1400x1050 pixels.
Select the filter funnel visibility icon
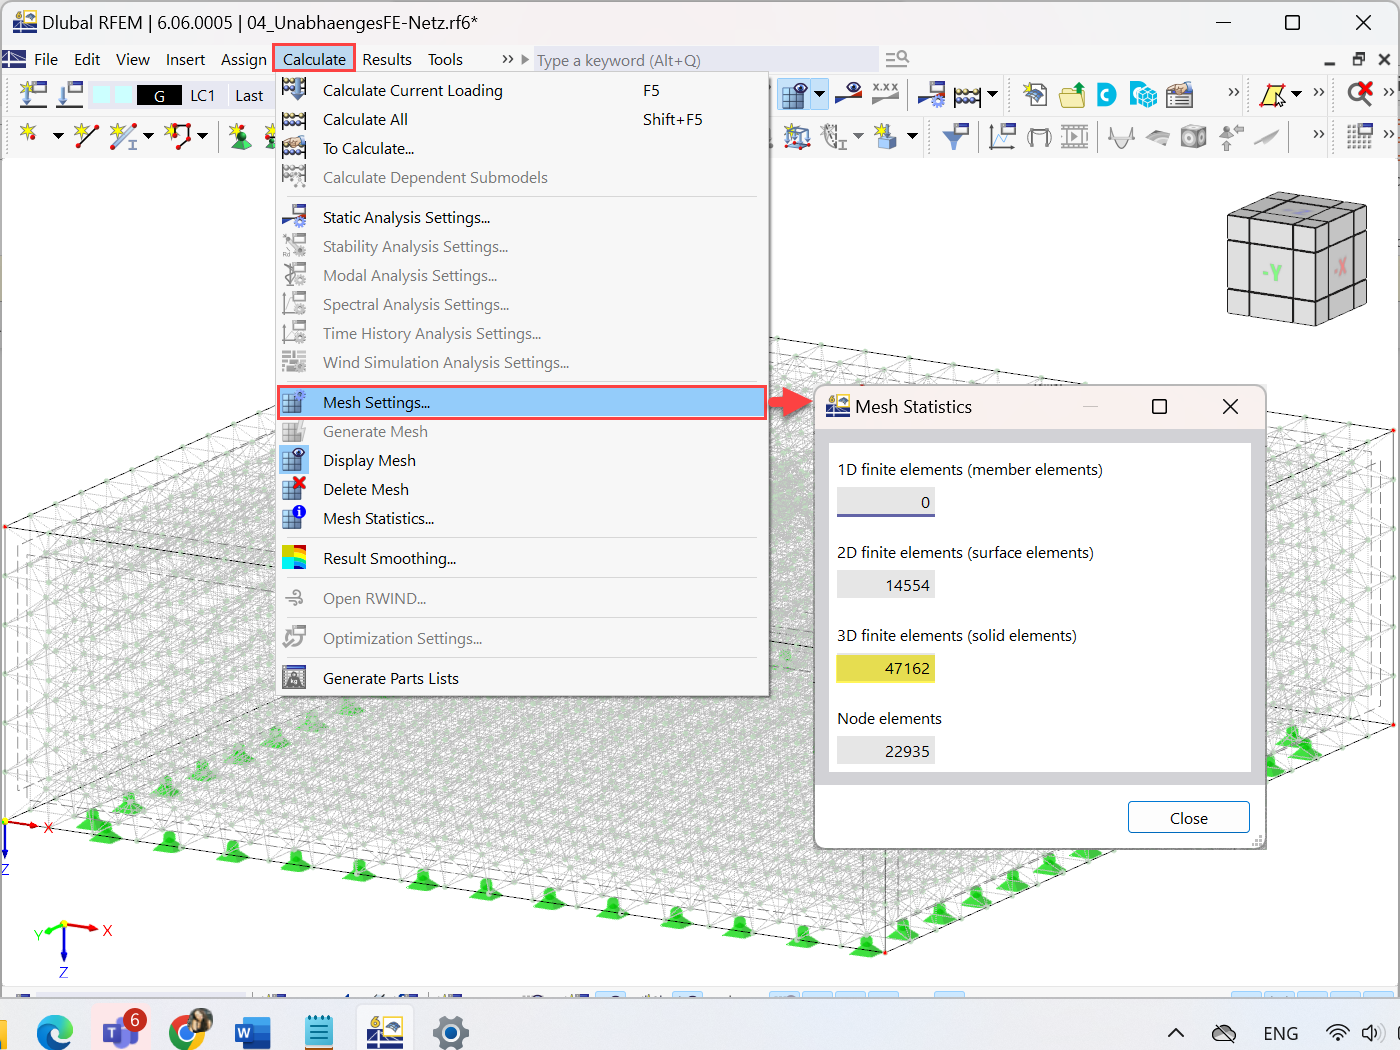pyautogui.click(x=955, y=137)
